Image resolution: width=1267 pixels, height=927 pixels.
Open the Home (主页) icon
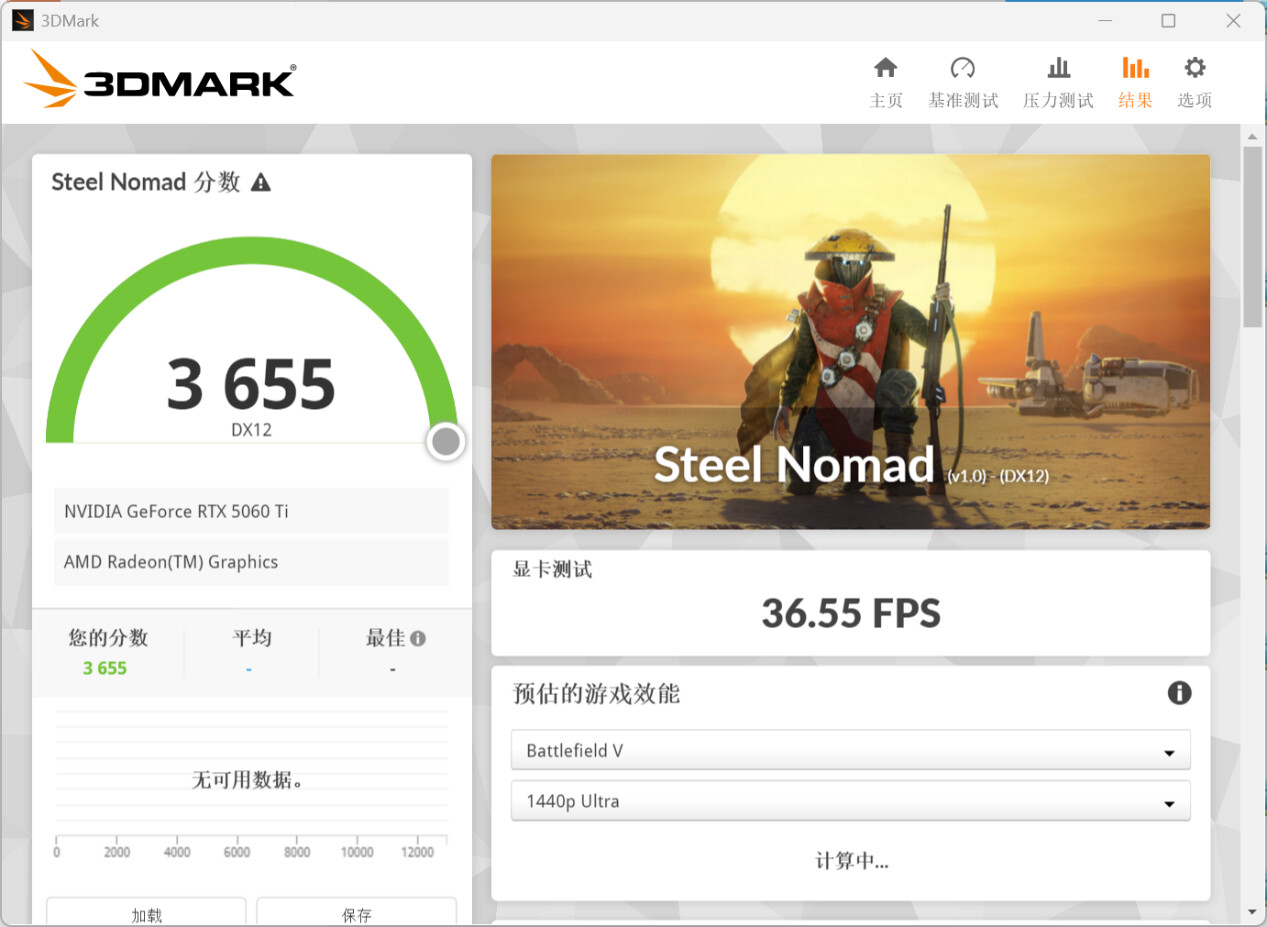coord(886,68)
